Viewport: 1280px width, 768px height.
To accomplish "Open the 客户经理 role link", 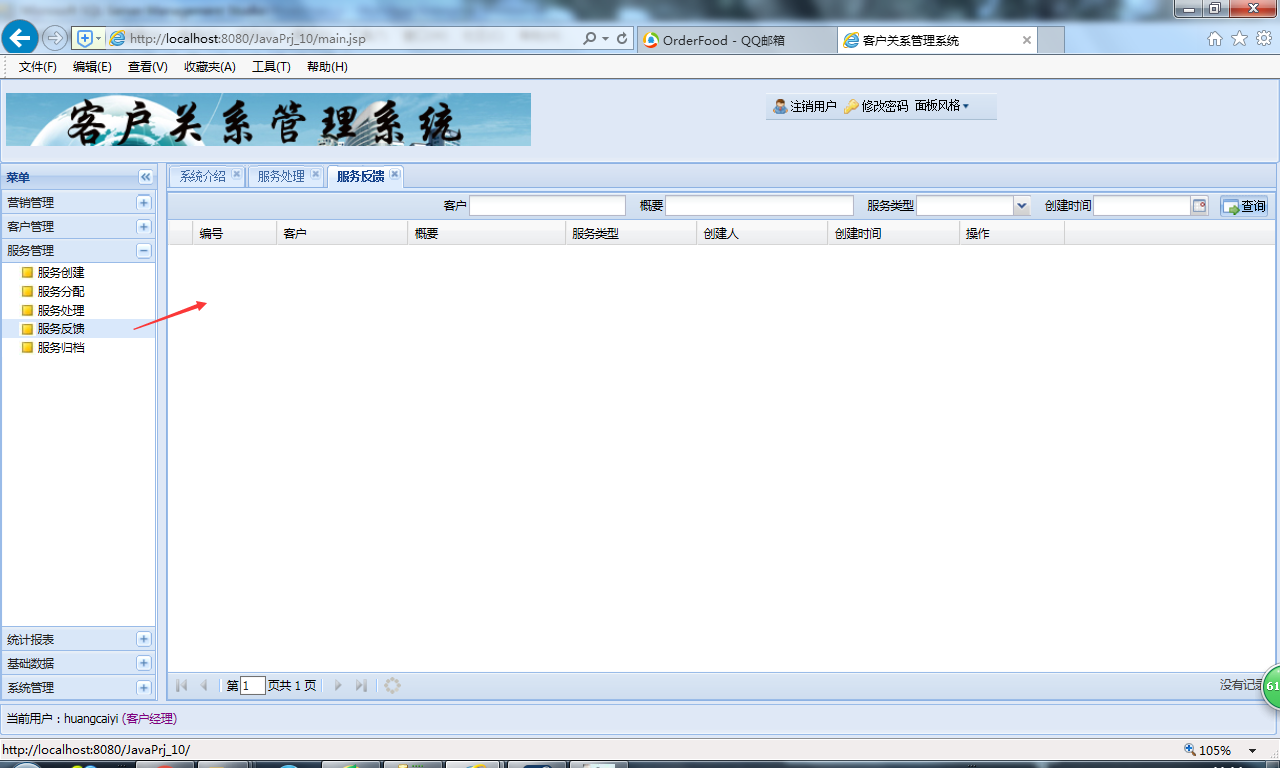I will (149, 718).
